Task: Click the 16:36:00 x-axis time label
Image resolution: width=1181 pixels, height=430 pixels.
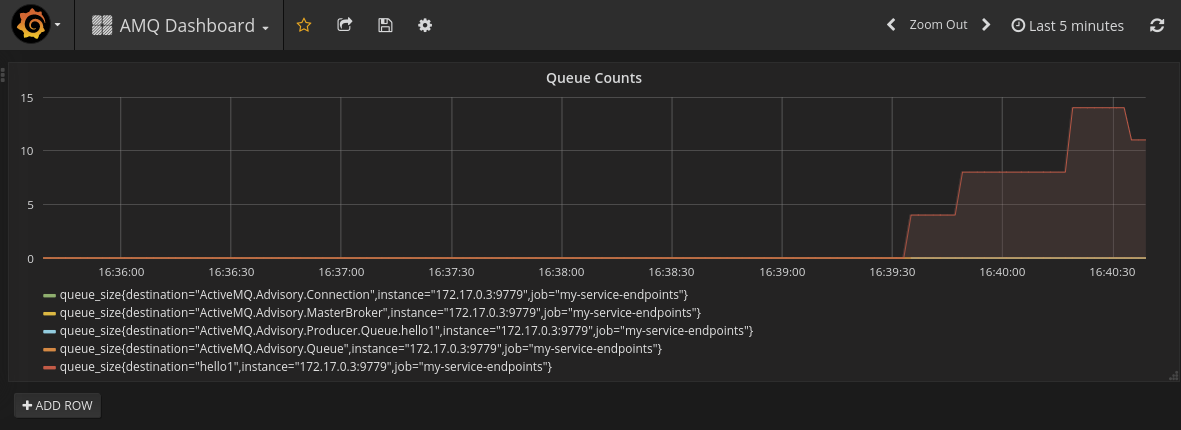Action: (x=121, y=271)
